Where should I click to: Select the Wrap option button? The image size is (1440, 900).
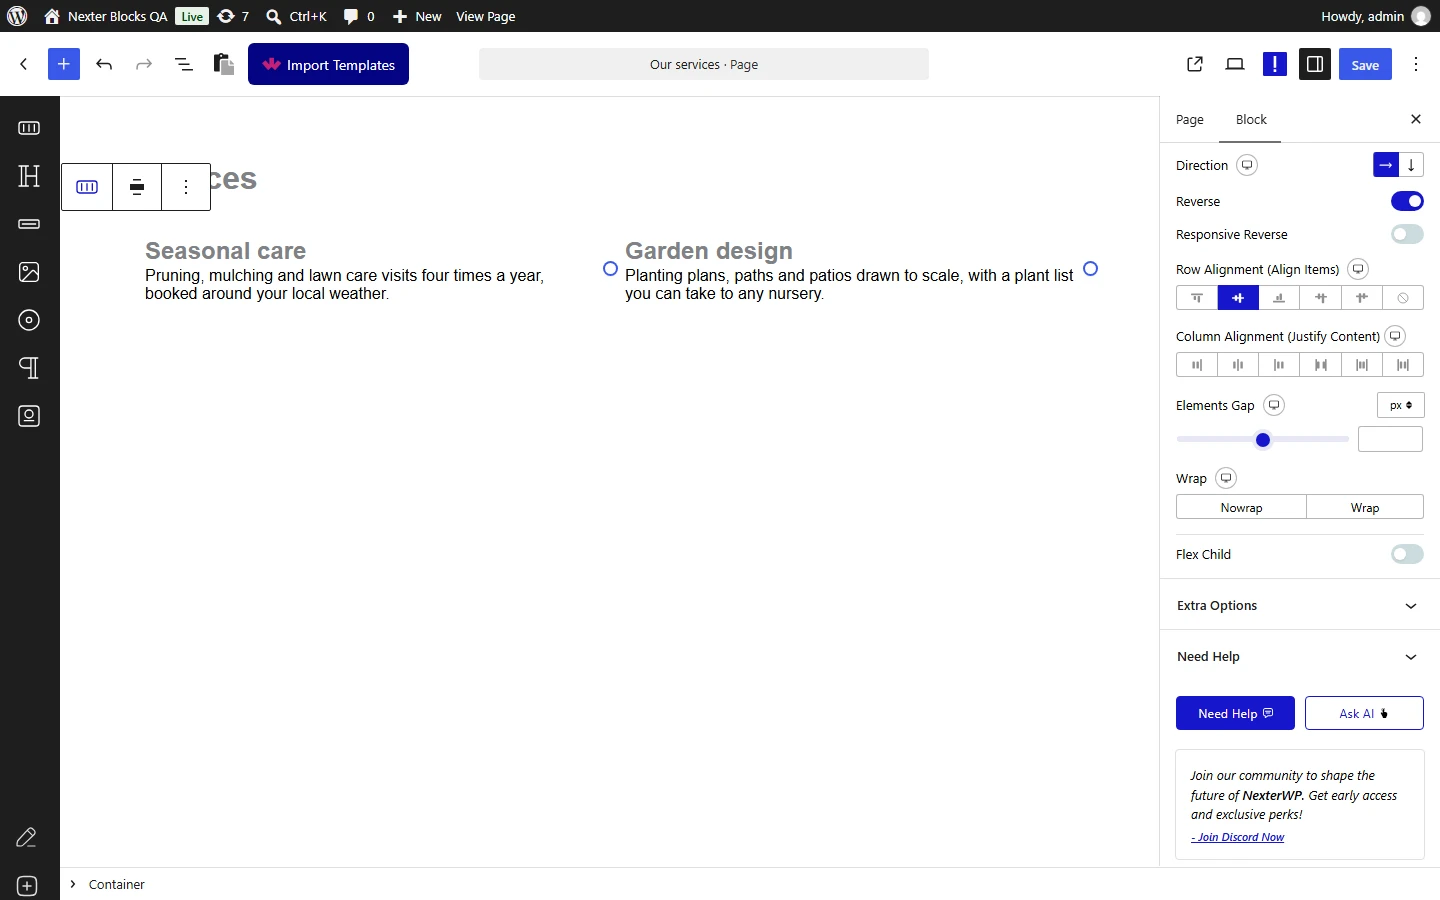(1365, 507)
